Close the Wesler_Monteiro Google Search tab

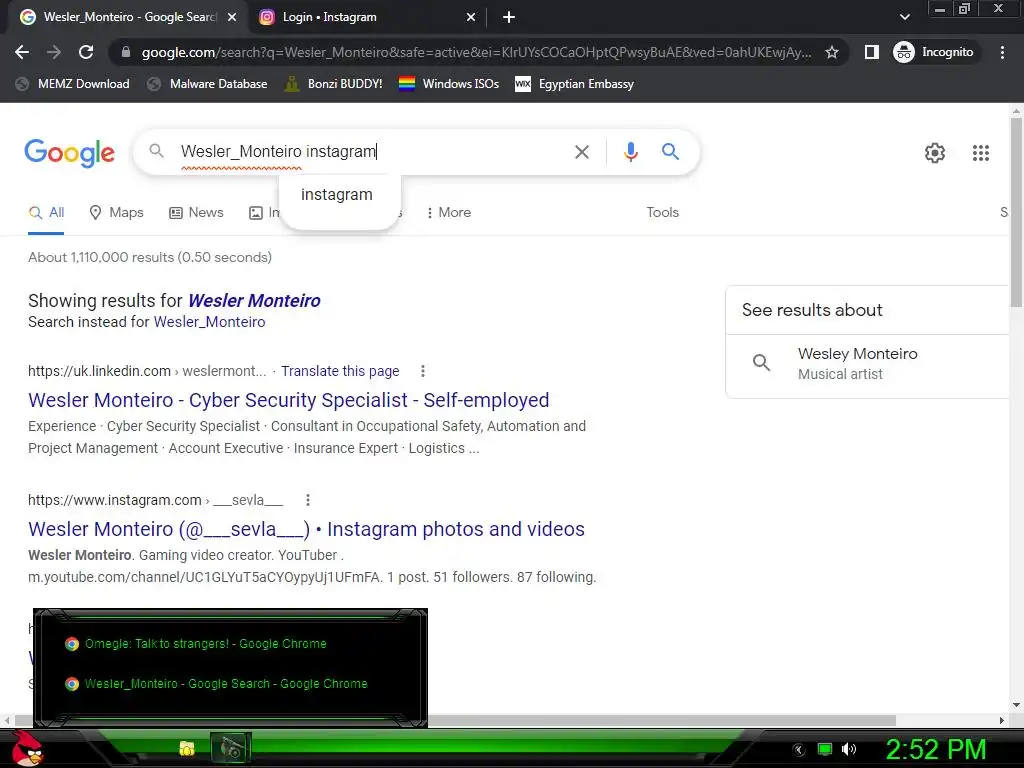tap(231, 17)
